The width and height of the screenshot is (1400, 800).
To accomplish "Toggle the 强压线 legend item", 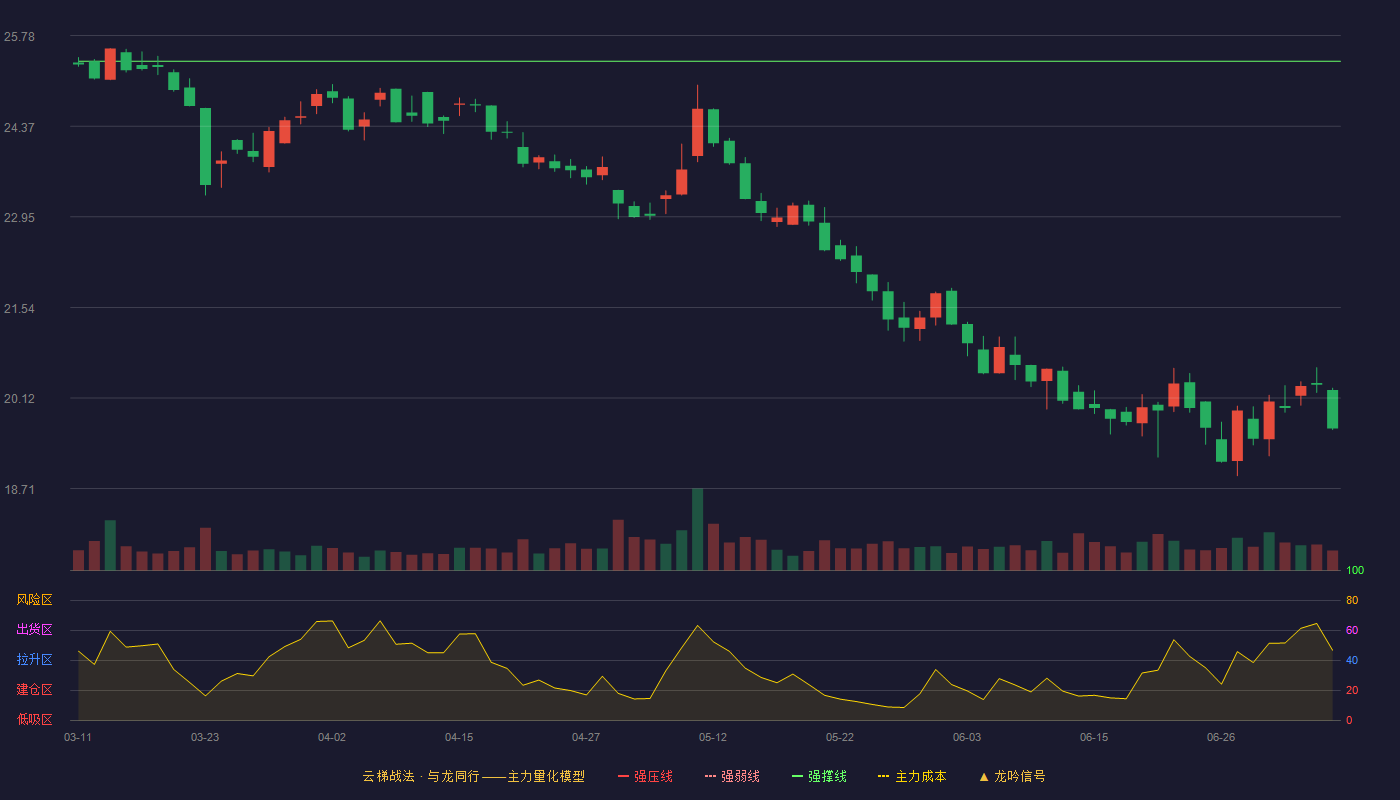I will (x=645, y=776).
